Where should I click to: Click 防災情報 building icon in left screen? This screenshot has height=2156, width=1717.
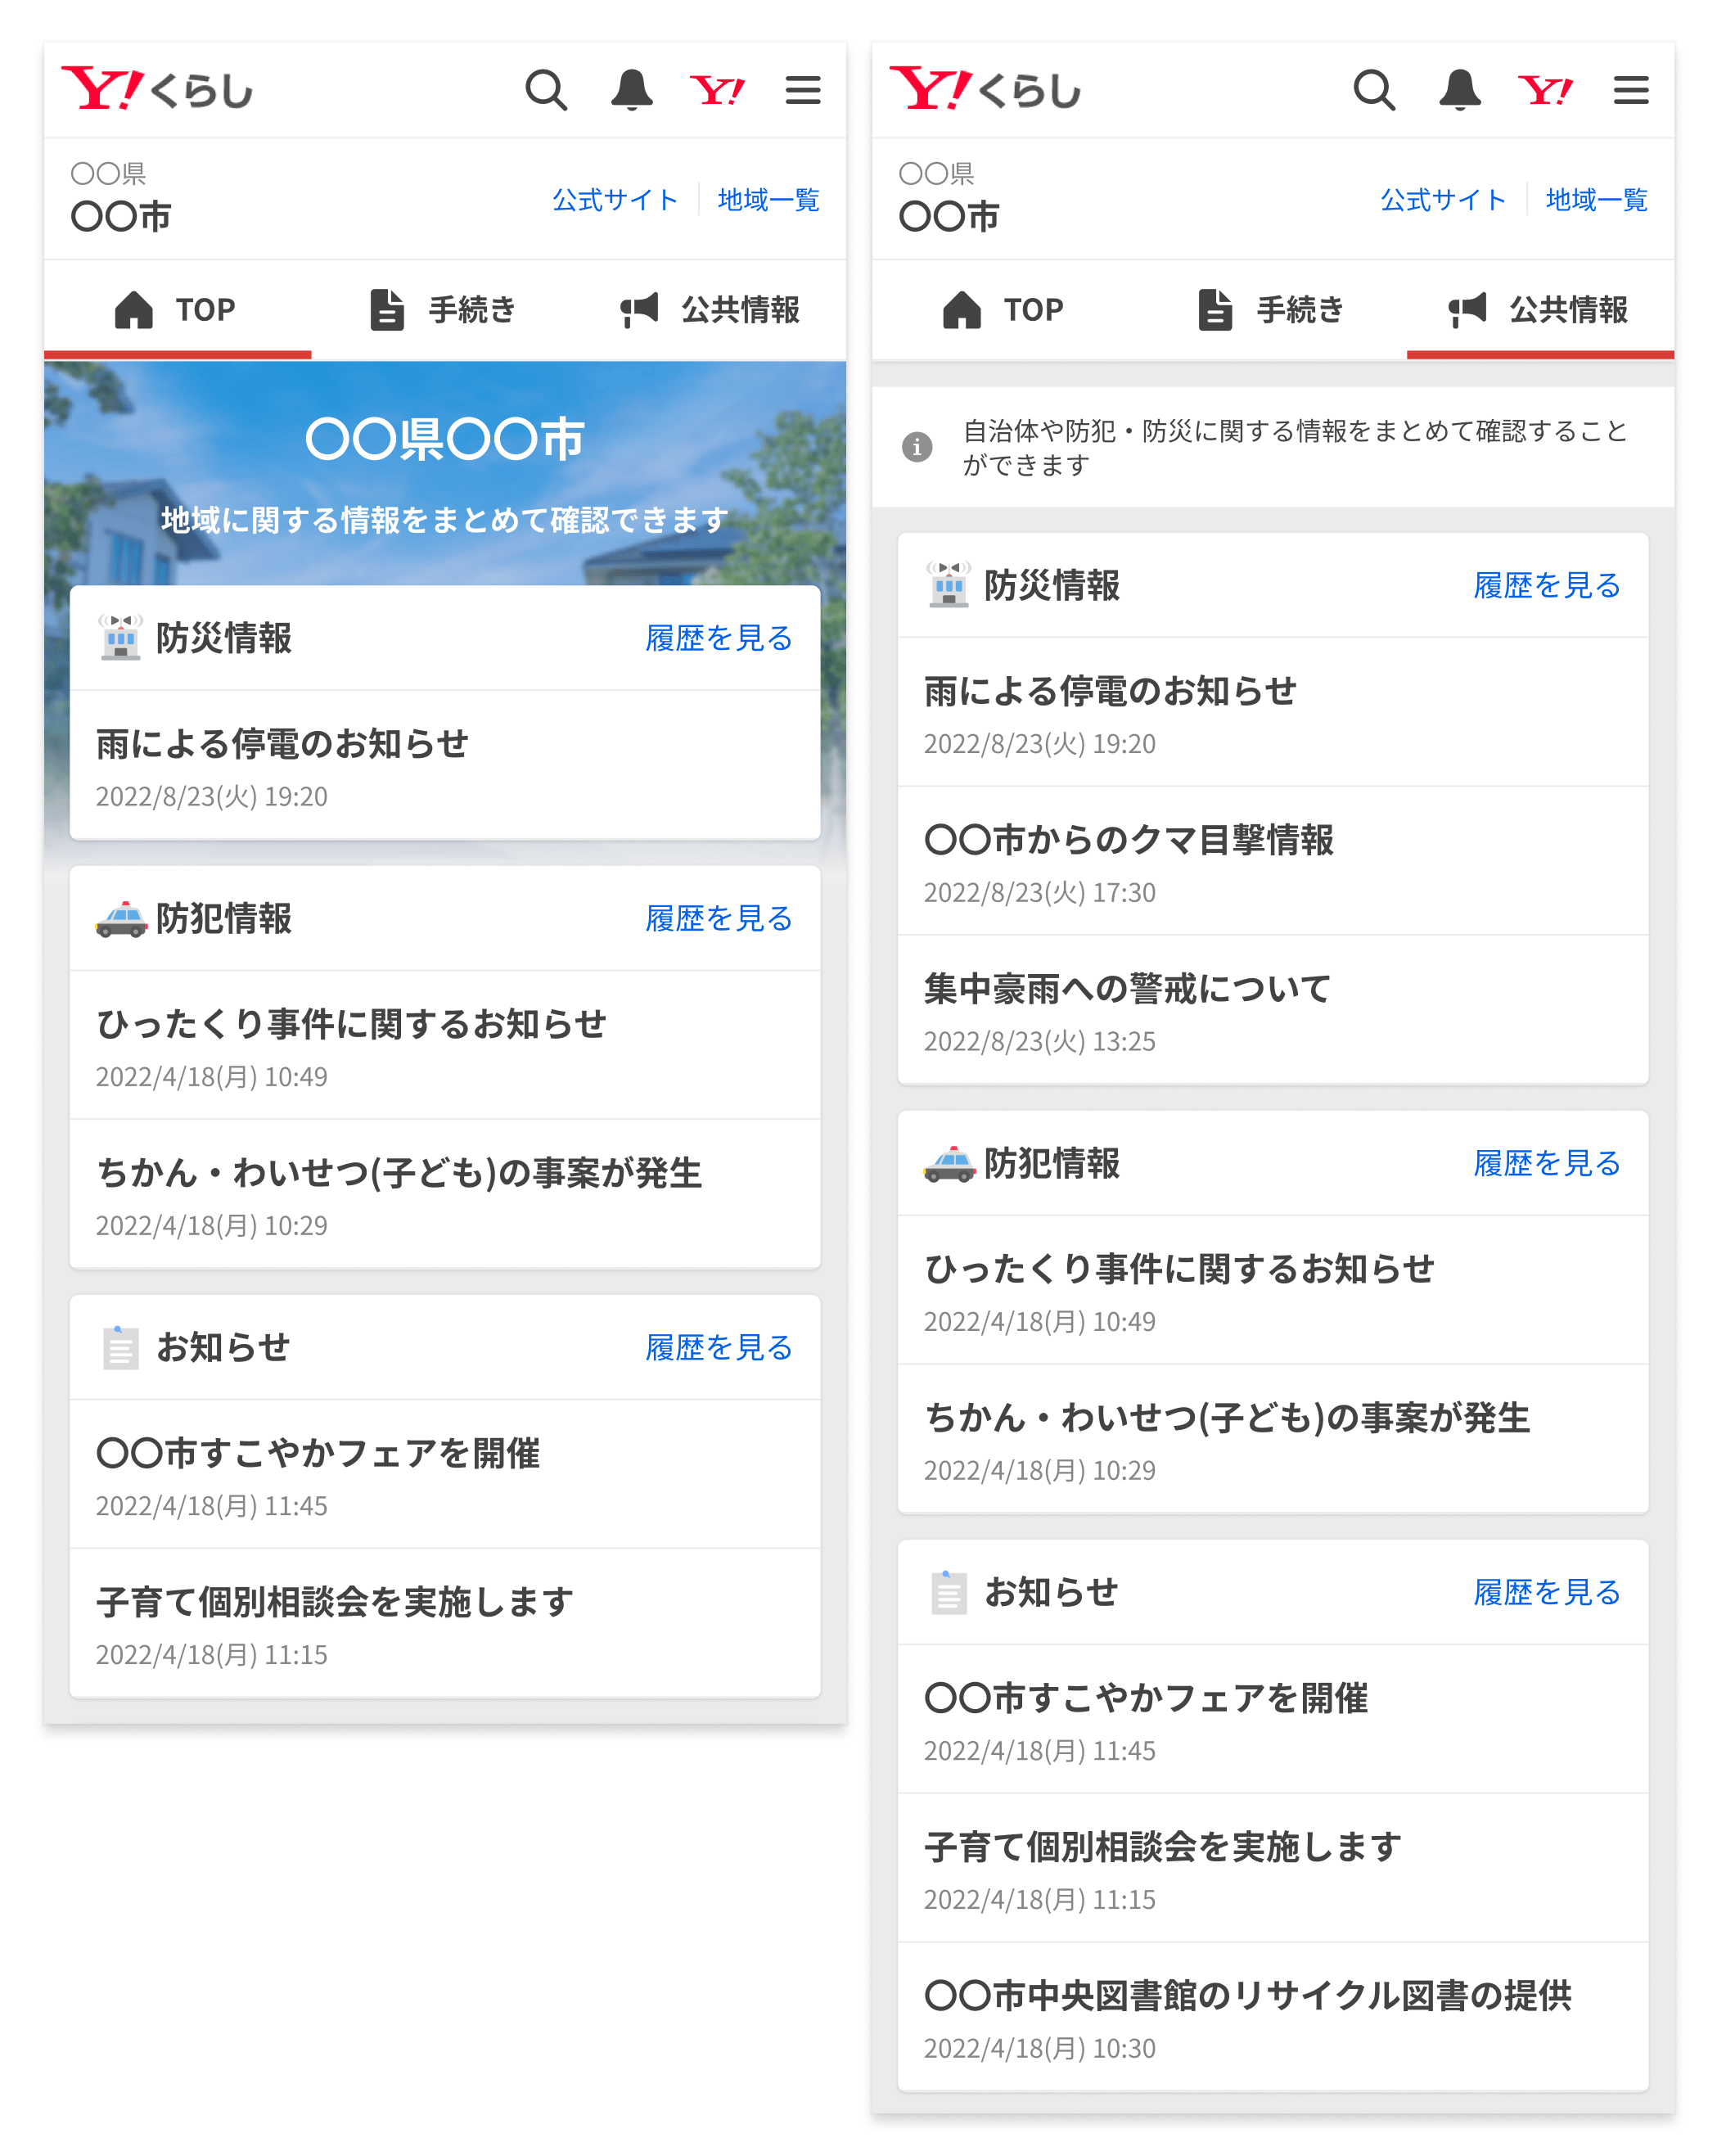tap(121, 638)
